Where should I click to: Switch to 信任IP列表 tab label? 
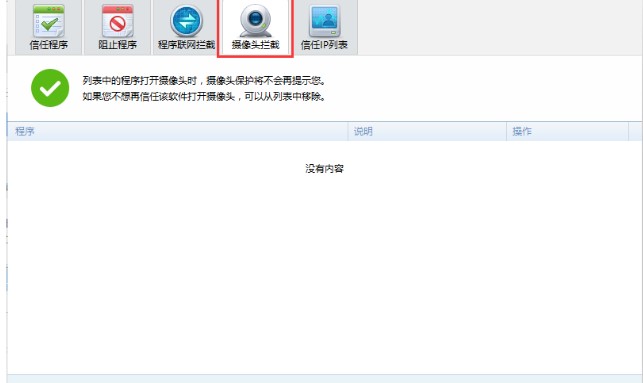click(x=324, y=45)
